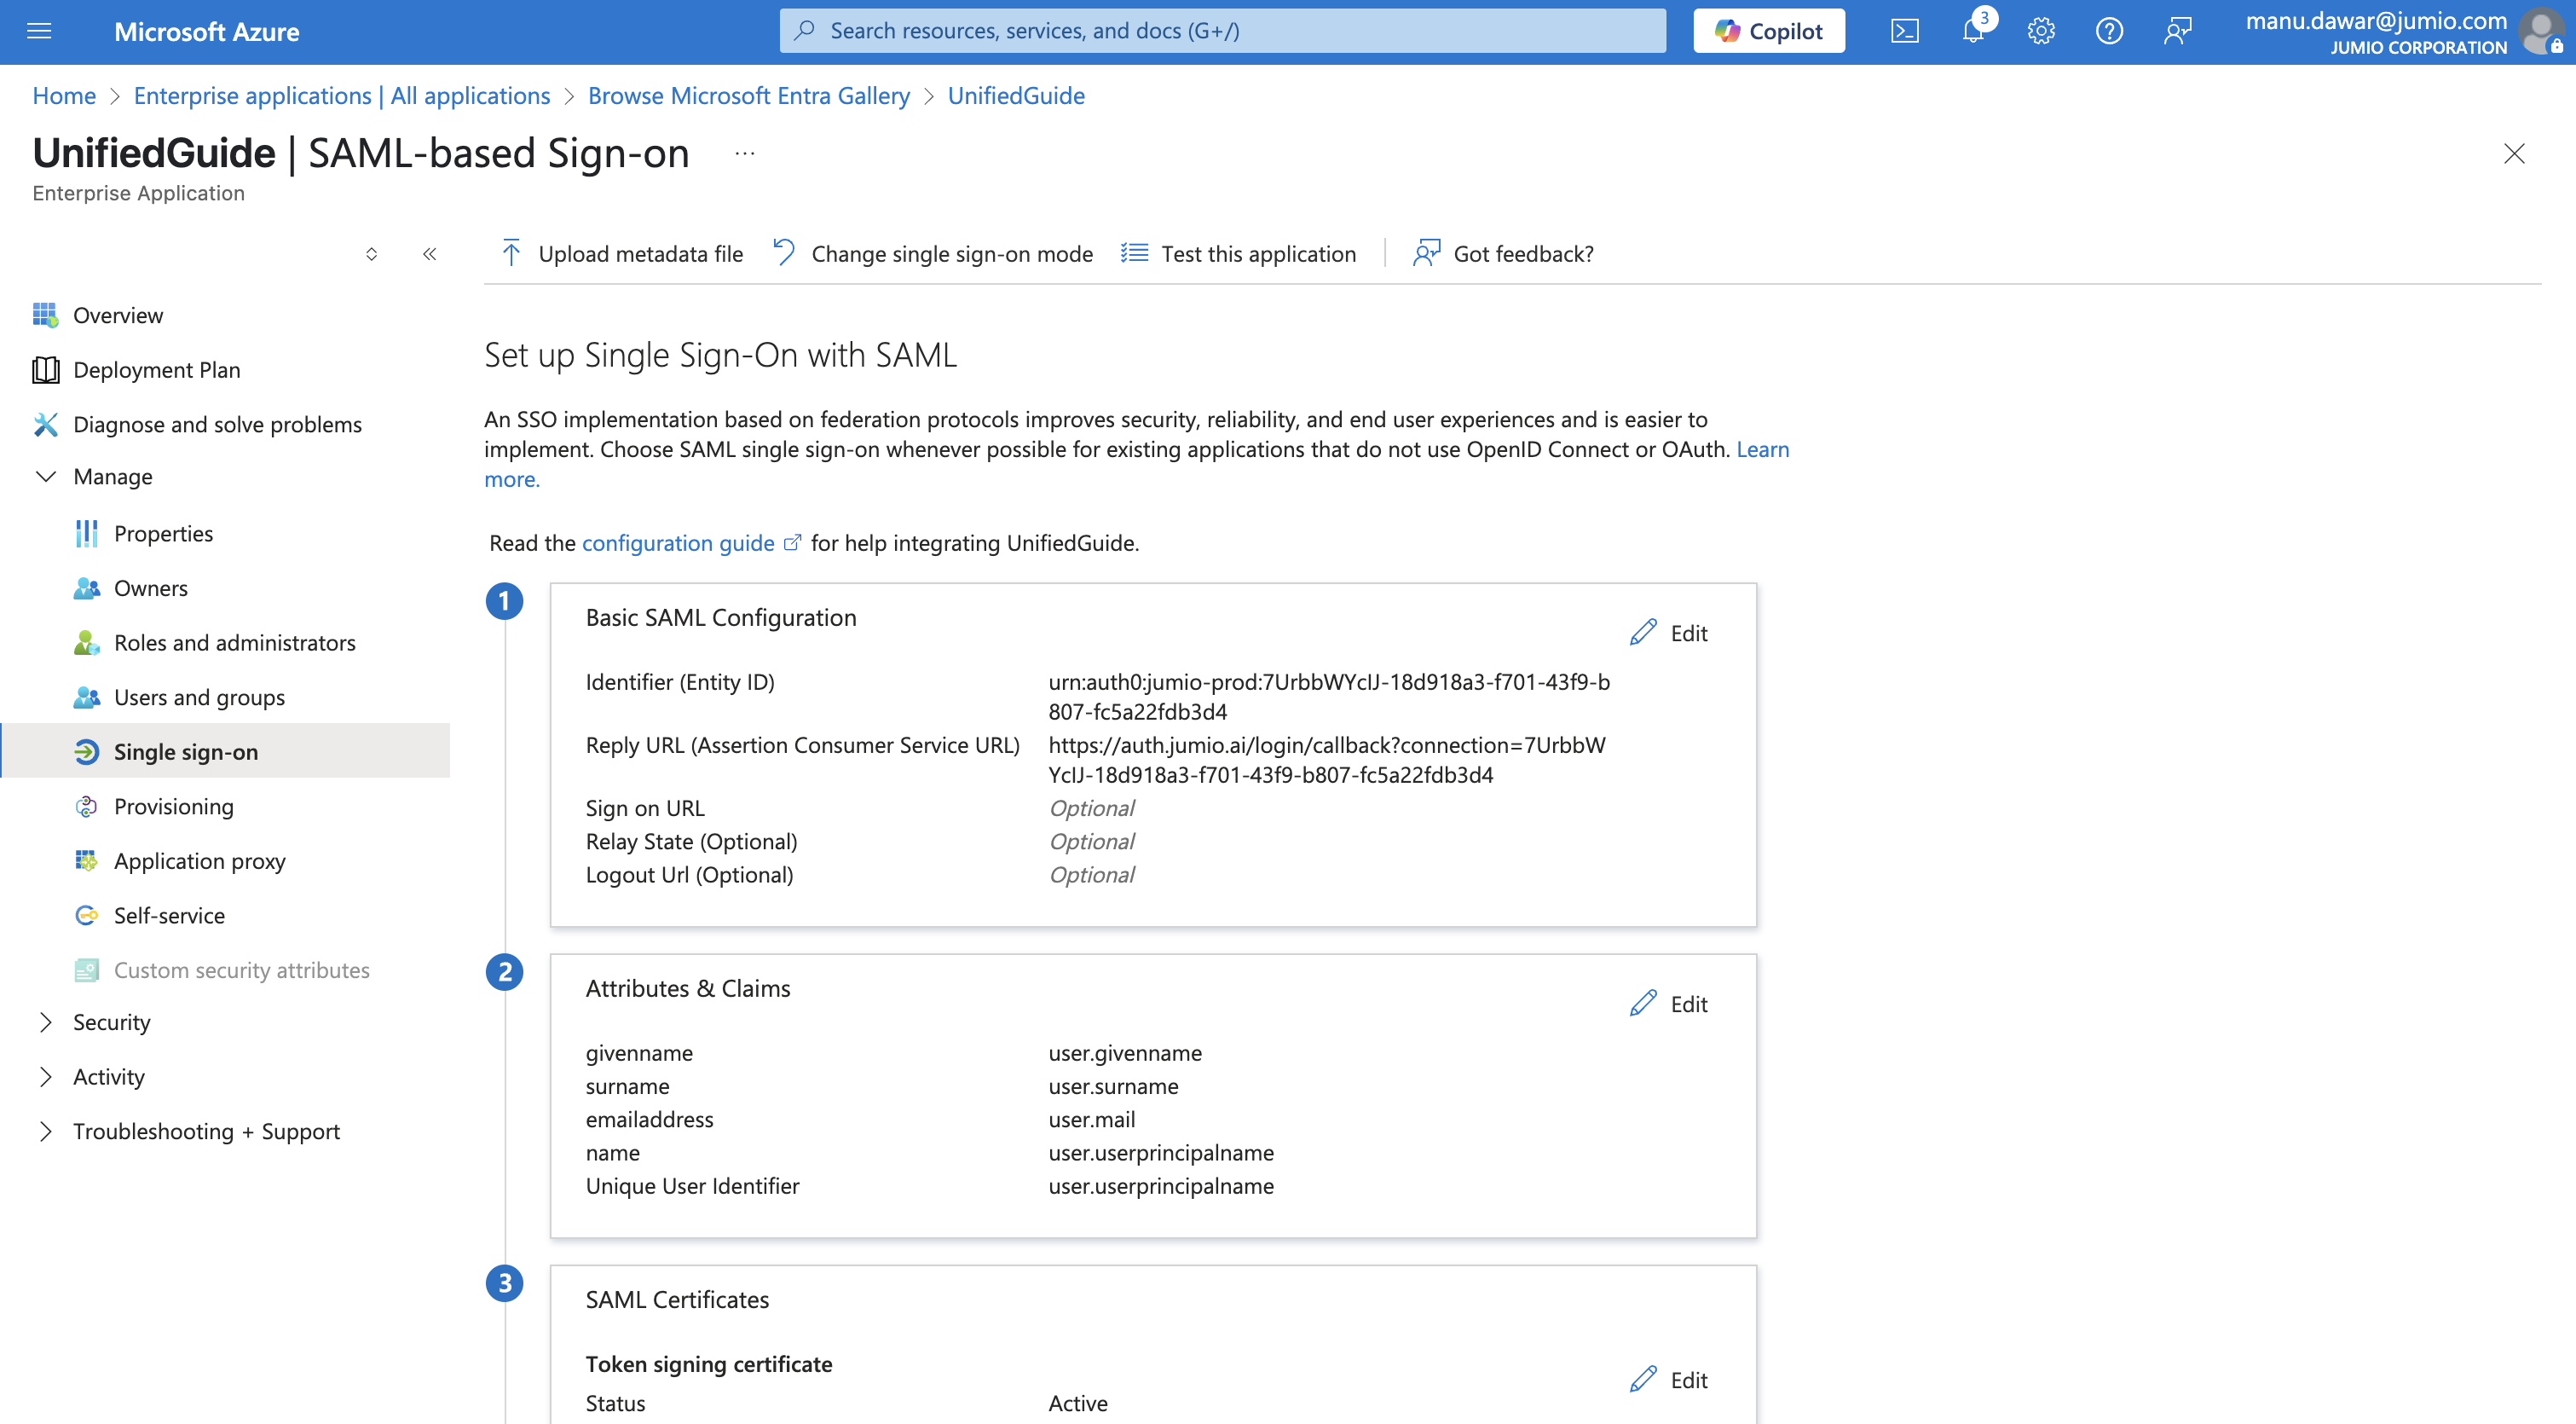Open the notifications bell
The height and width of the screenshot is (1424, 2576).
1972,31
